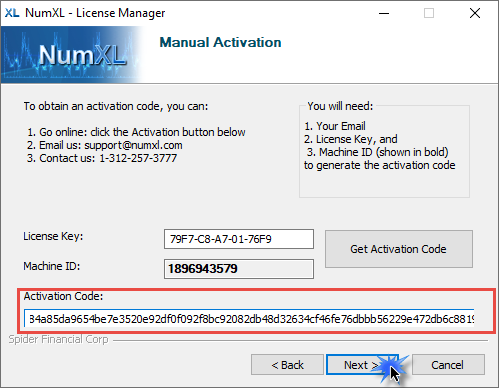Screen dimensions: 499x388
Task: Click the XL title bar app icon
Action: pos(12,13)
